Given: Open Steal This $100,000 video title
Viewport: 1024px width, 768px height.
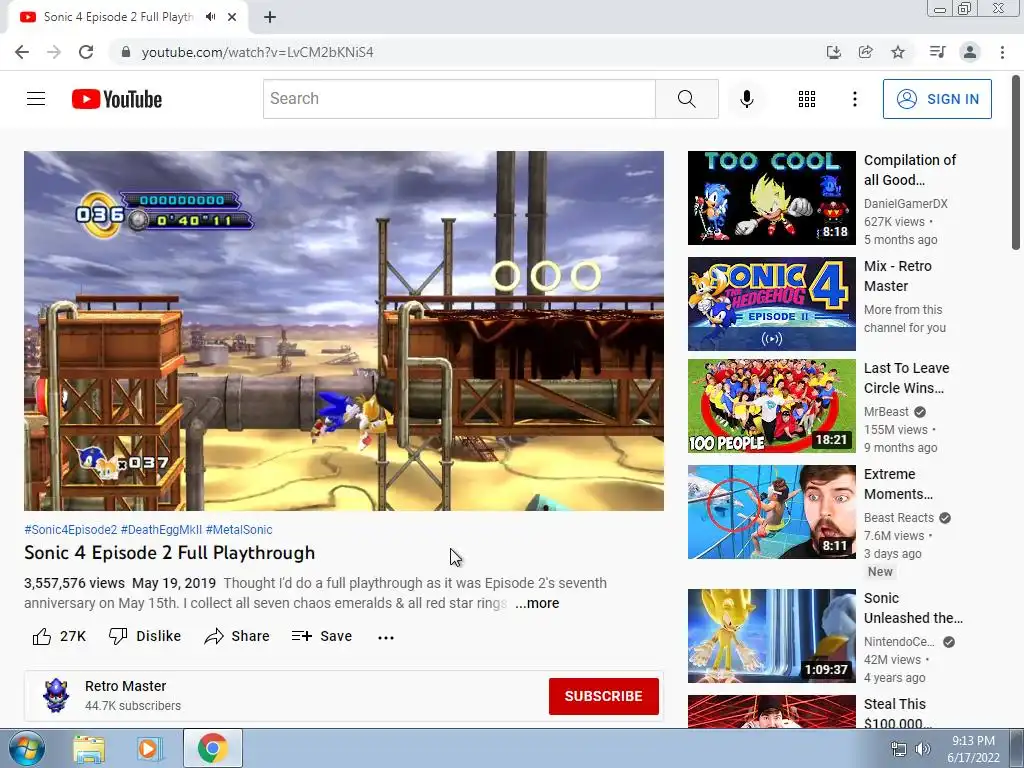Looking at the screenshot, I should 898,714.
